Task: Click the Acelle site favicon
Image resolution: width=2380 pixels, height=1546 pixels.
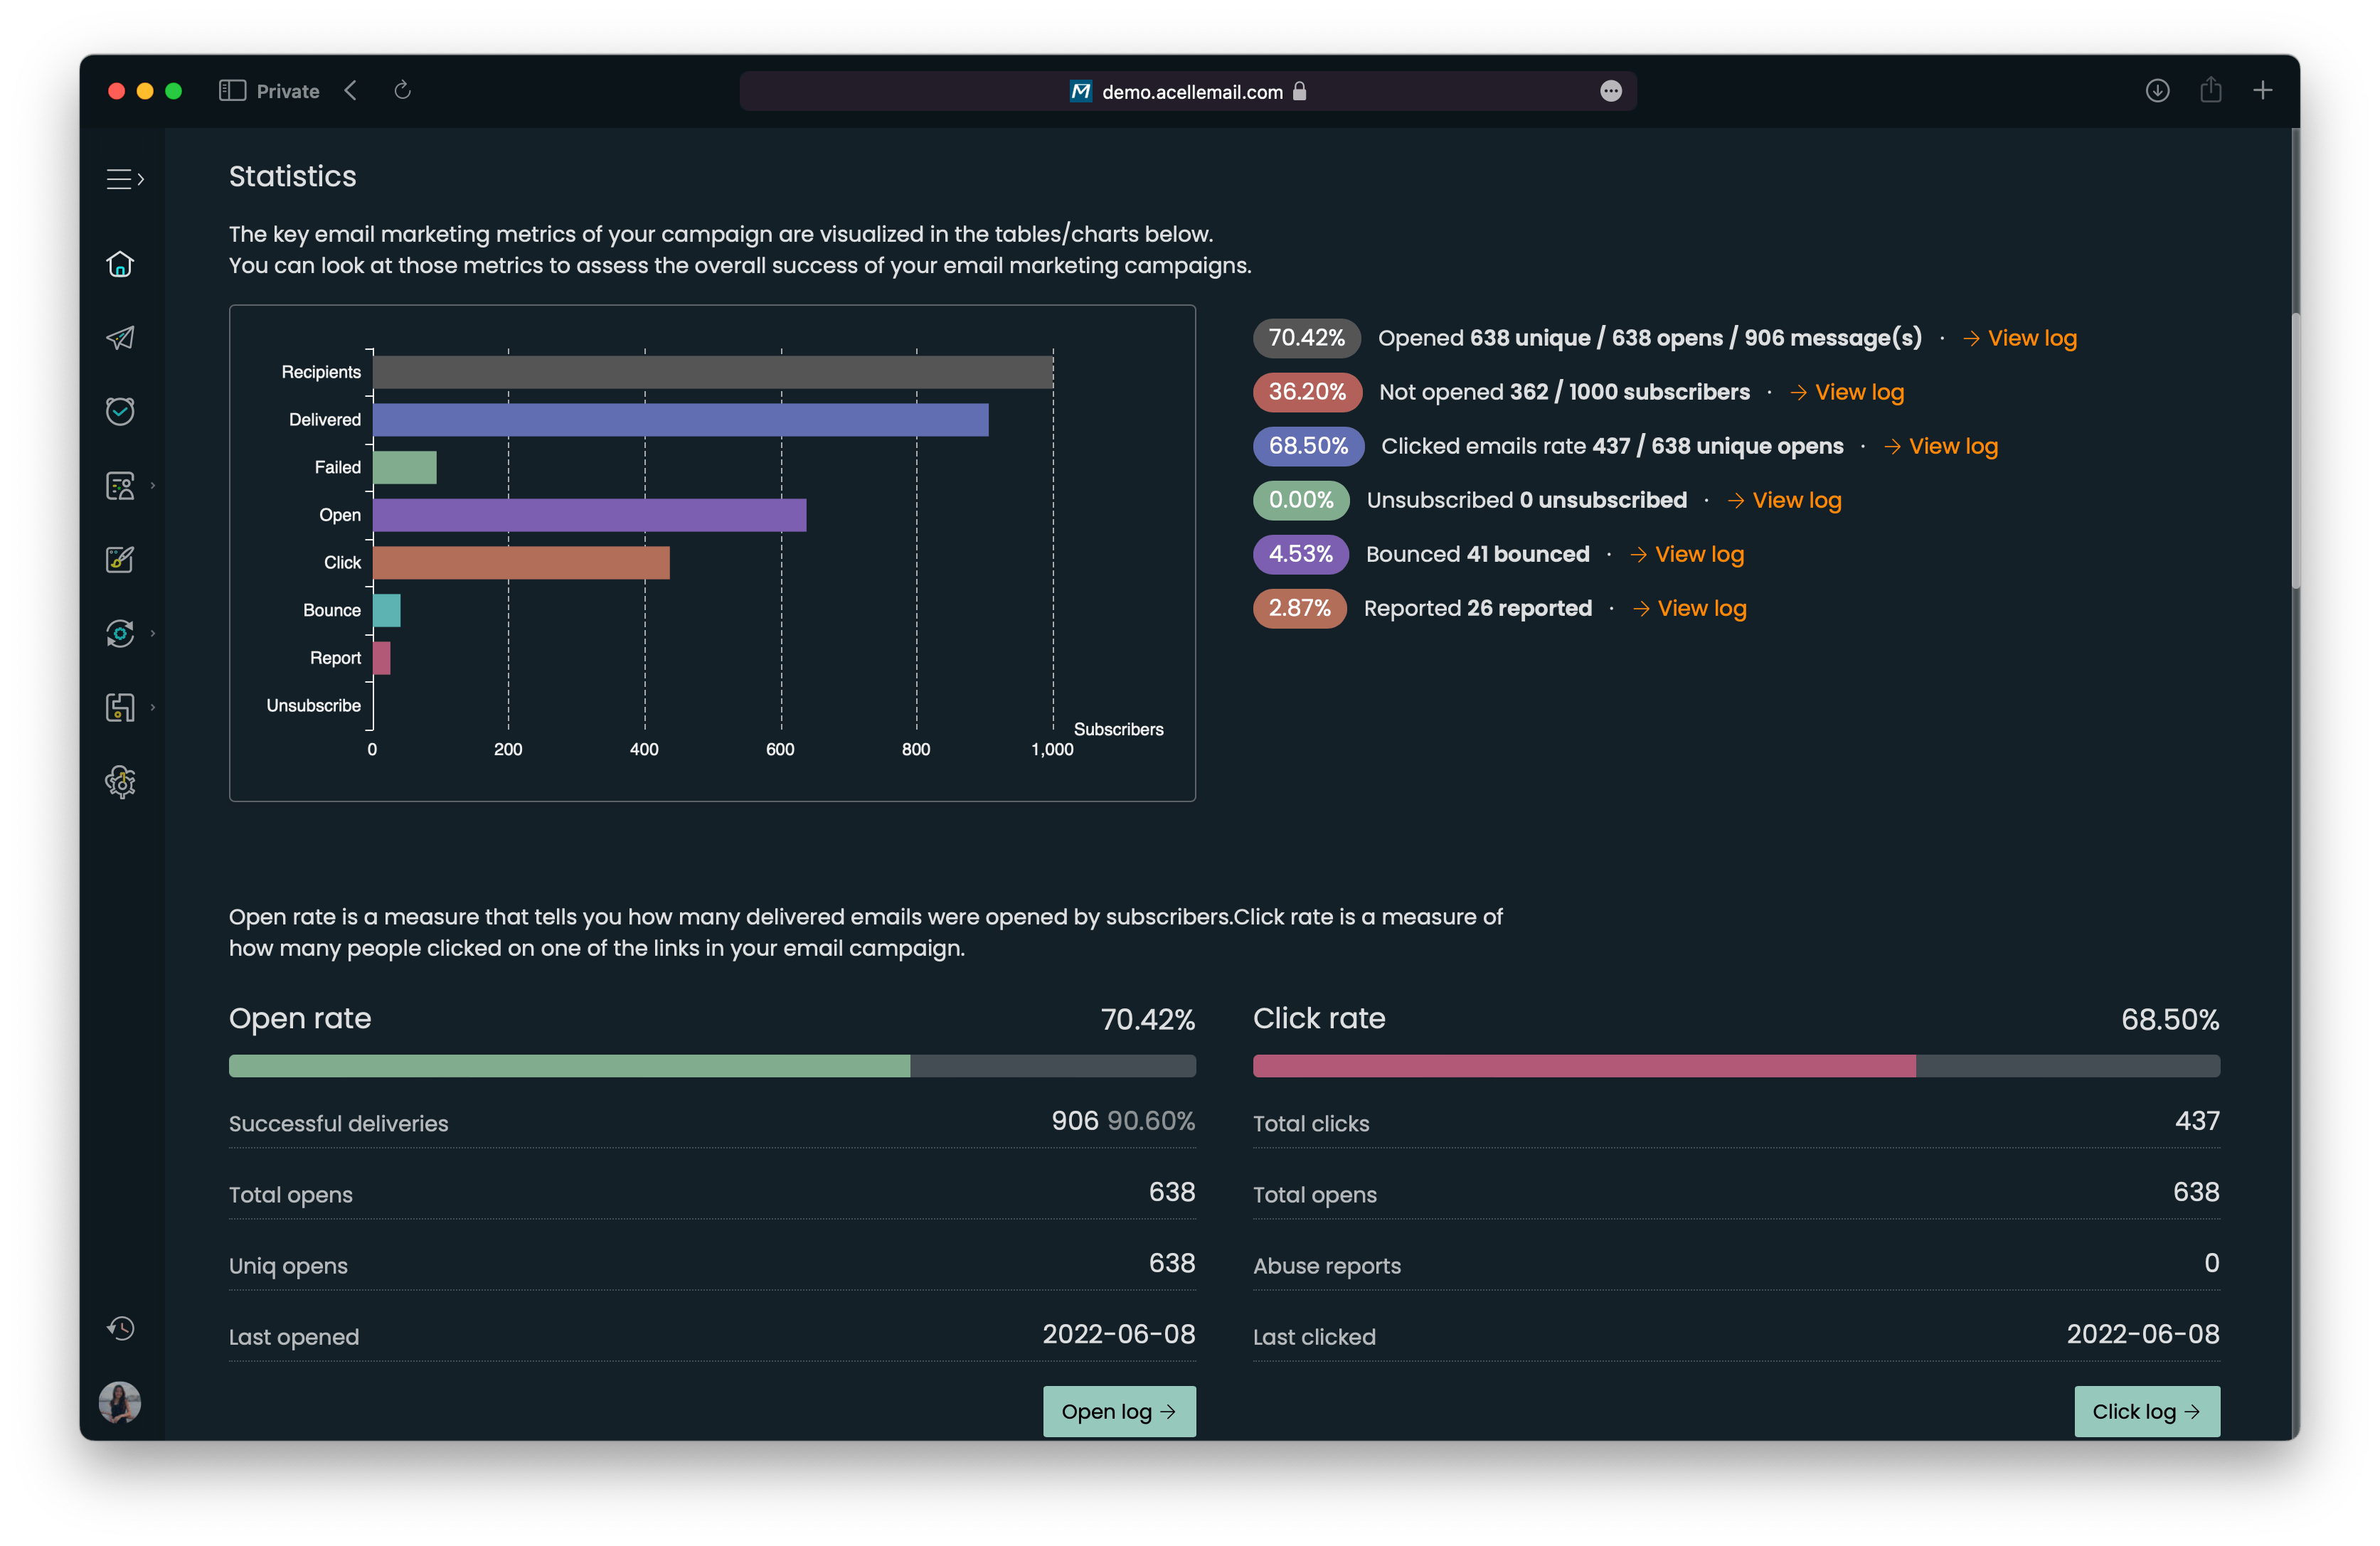Action: click(x=1080, y=91)
